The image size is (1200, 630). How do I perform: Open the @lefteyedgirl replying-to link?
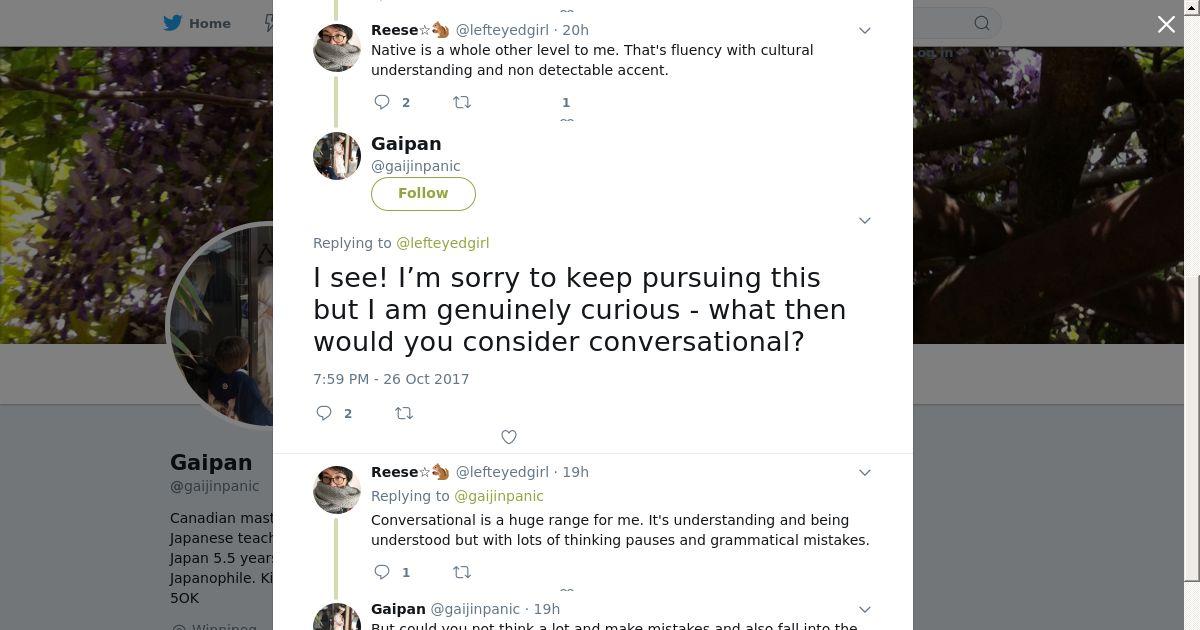(442, 243)
